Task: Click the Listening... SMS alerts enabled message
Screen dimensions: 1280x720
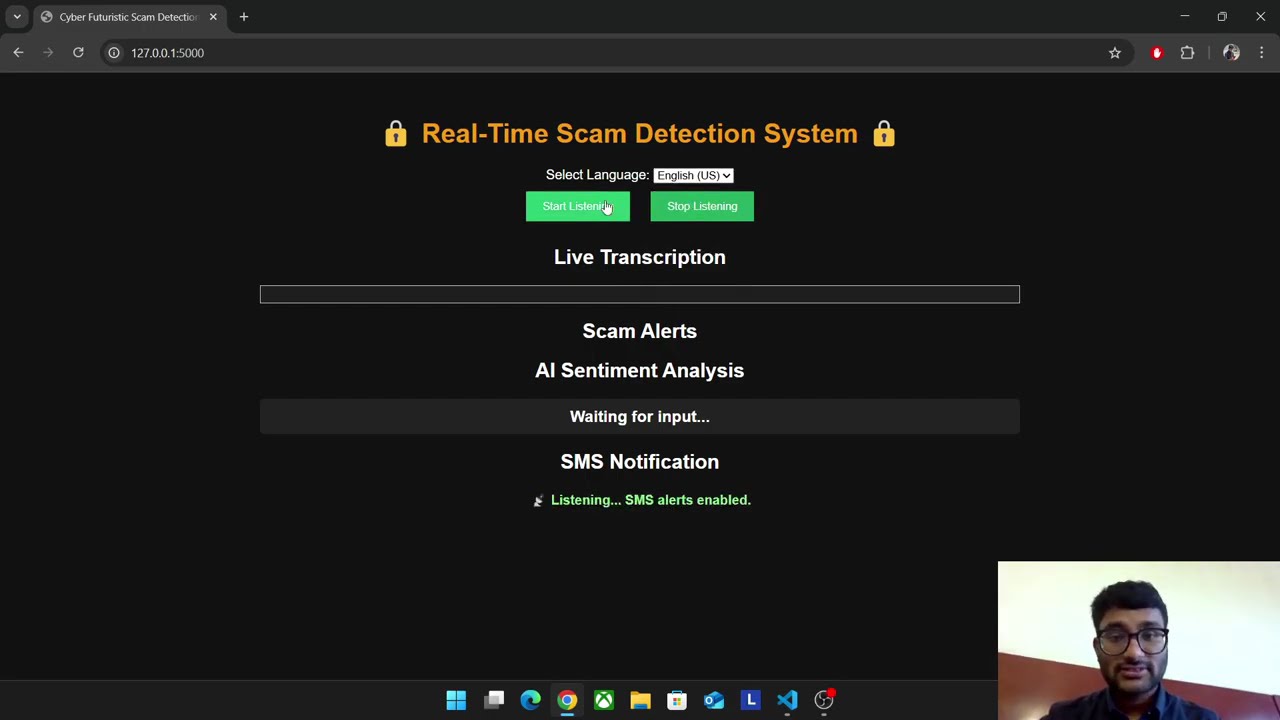Action: coord(641,500)
